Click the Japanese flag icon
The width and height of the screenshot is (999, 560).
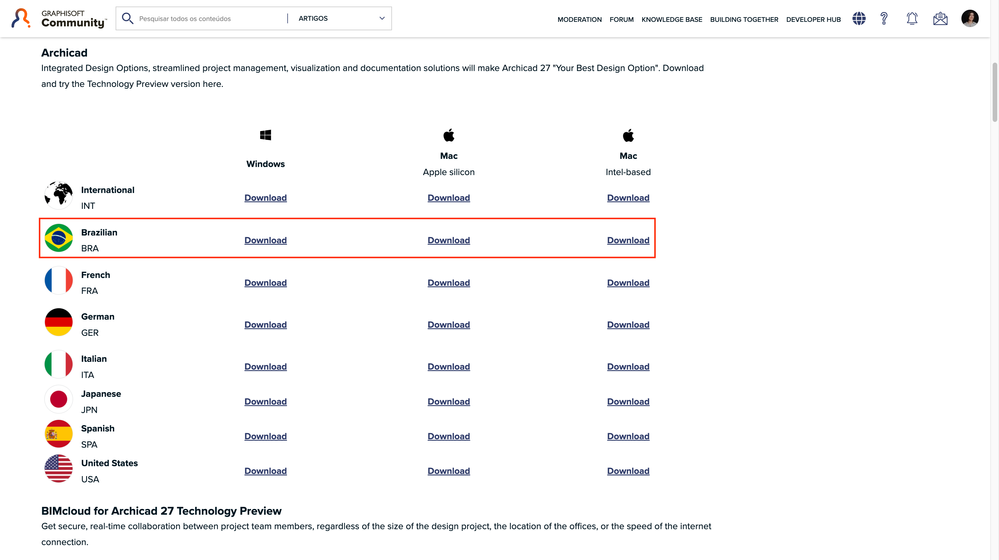pos(59,400)
